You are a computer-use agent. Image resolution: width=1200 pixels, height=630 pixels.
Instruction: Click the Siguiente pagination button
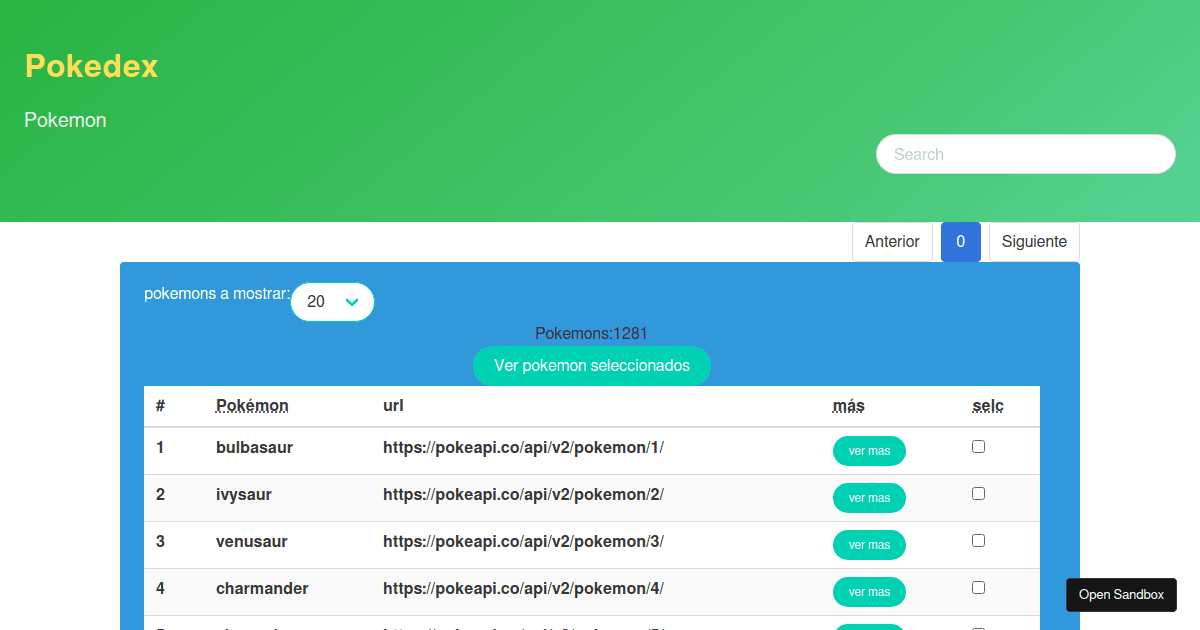(1034, 241)
